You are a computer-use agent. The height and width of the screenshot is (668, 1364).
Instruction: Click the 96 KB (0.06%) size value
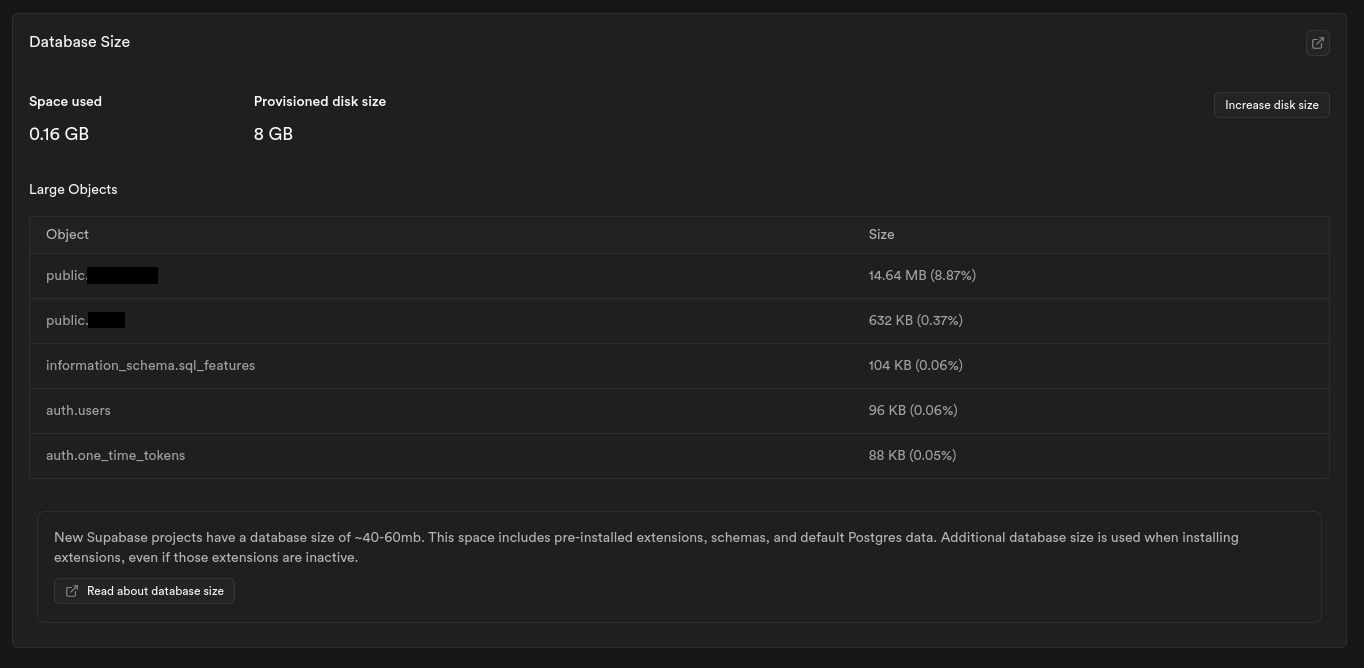pyautogui.click(x=913, y=410)
